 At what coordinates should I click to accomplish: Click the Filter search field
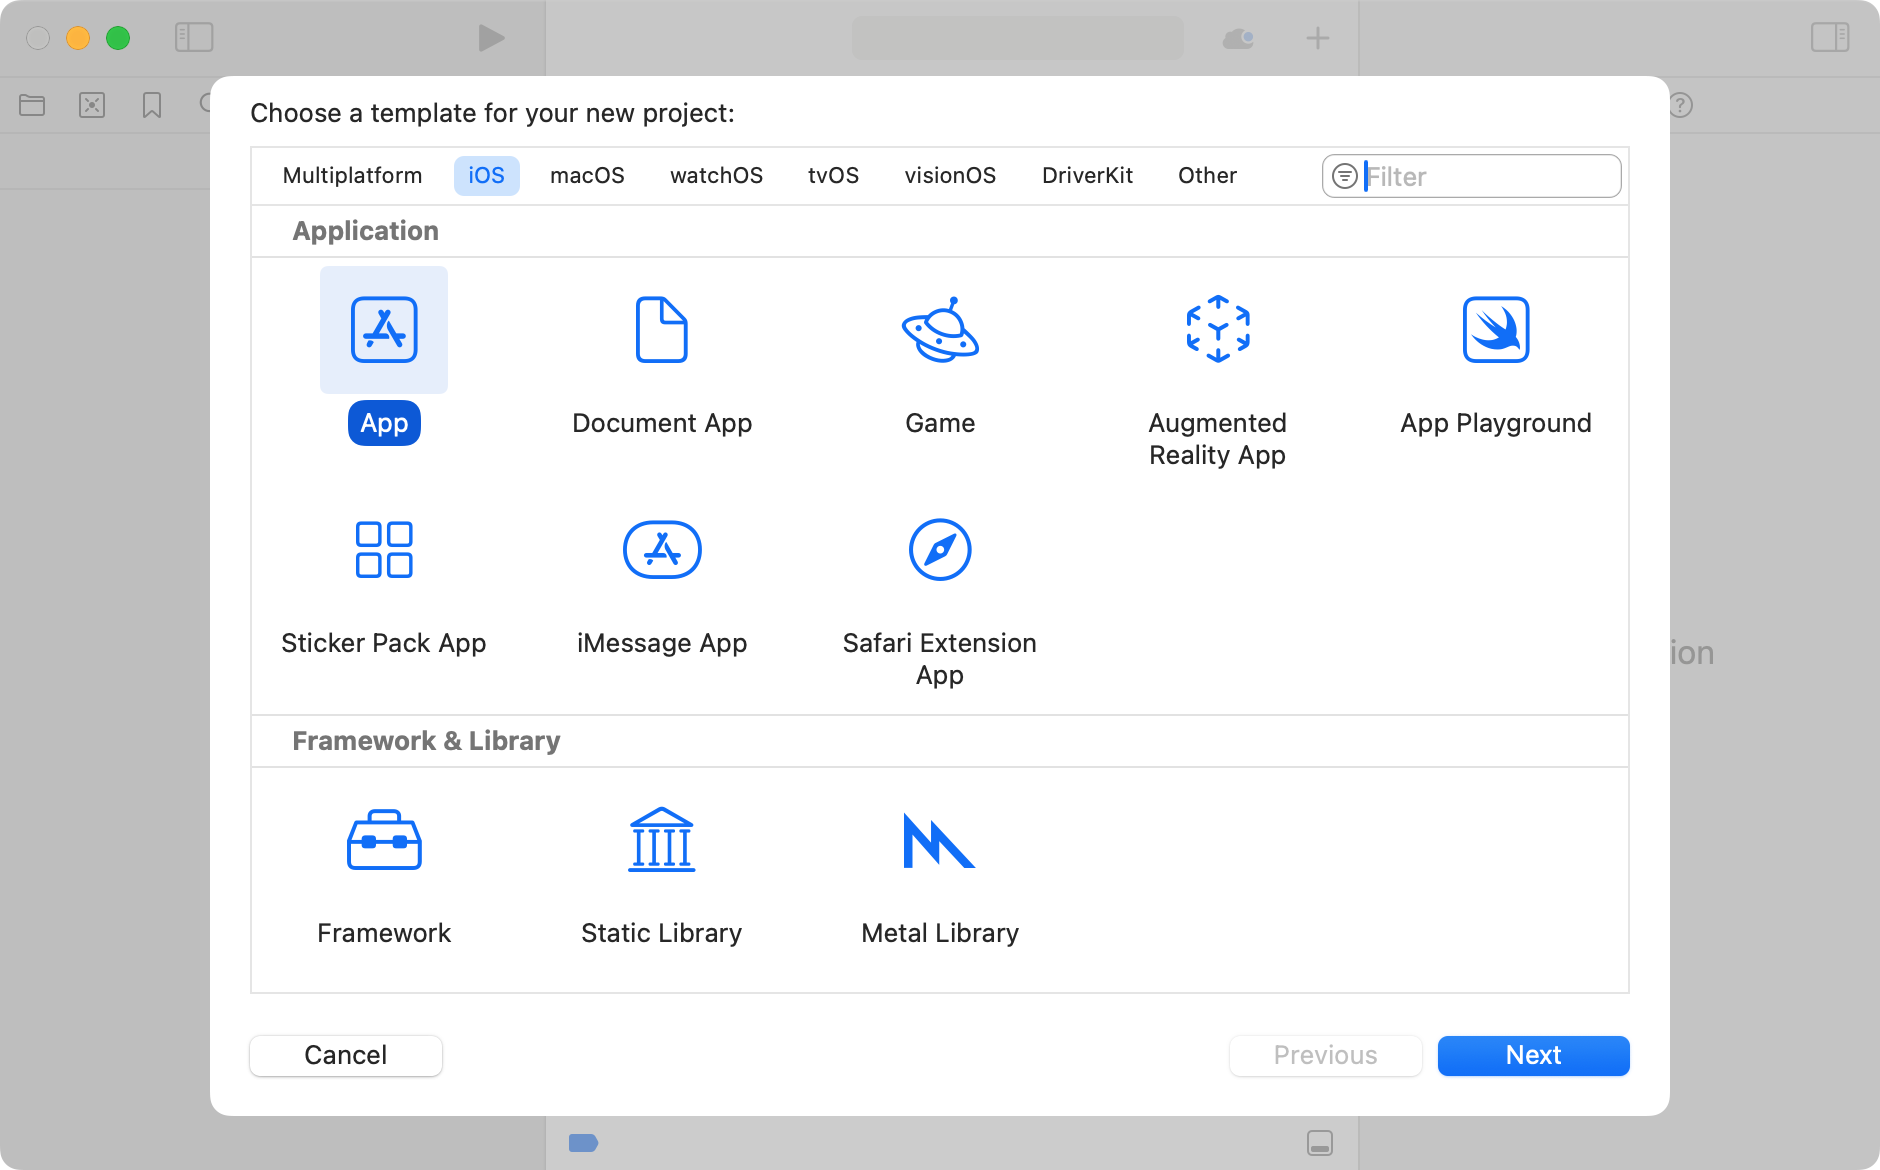(x=1488, y=177)
